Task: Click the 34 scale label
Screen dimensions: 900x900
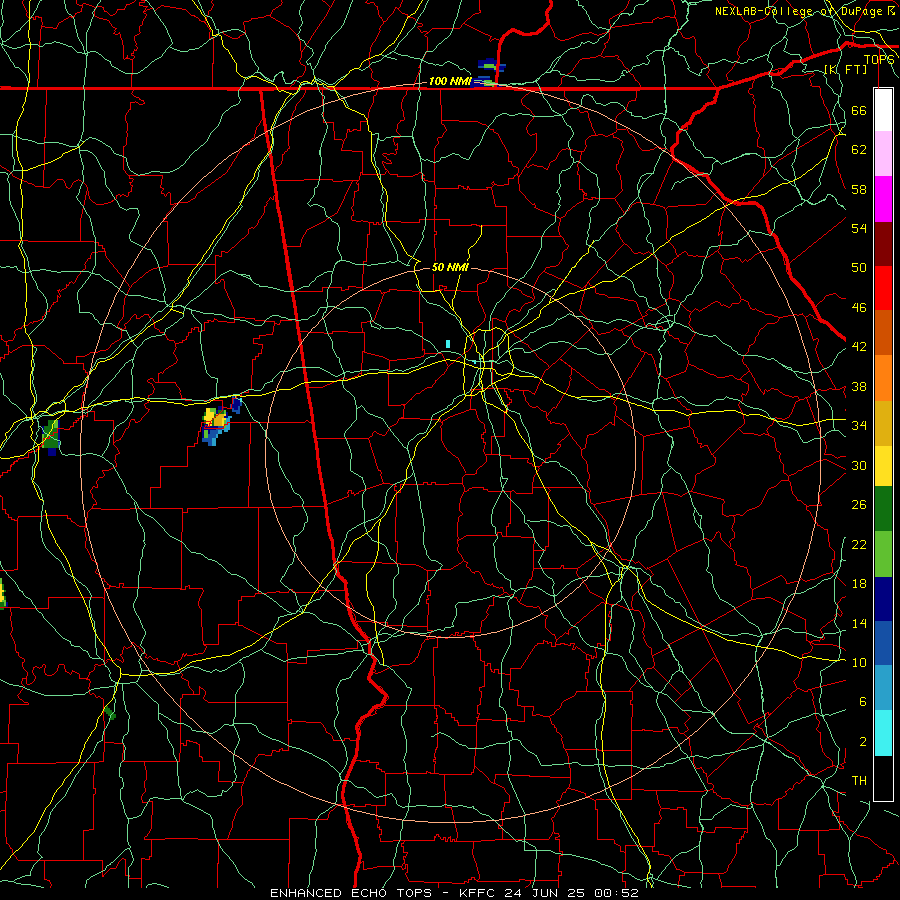Action: 859,425
